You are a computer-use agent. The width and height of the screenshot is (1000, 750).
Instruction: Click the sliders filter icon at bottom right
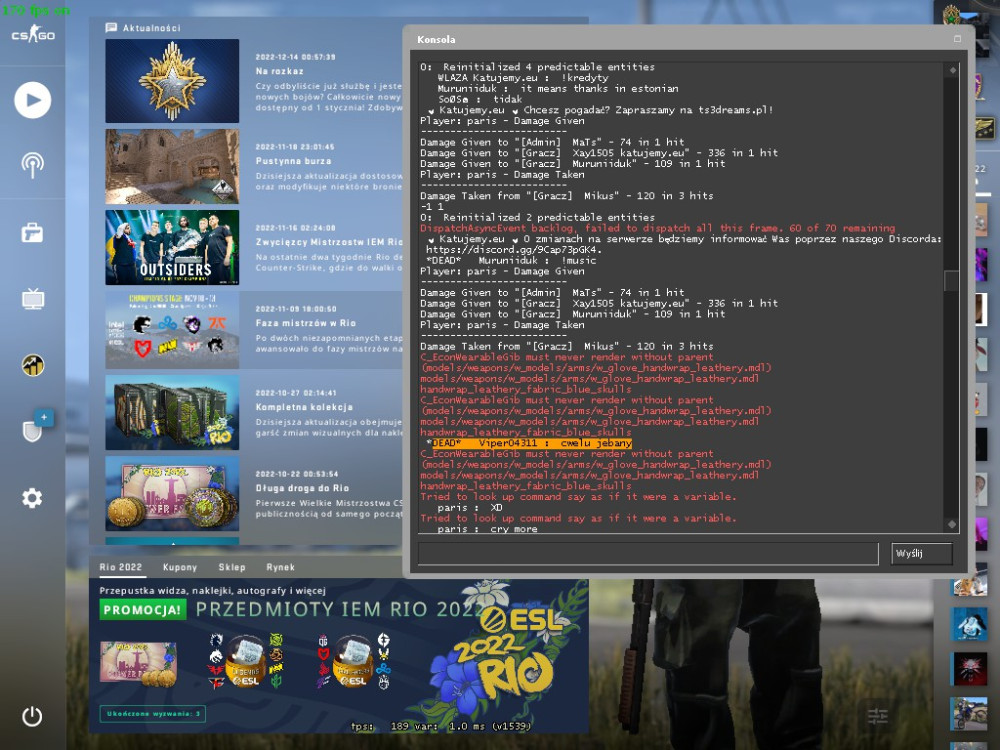coord(878,716)
